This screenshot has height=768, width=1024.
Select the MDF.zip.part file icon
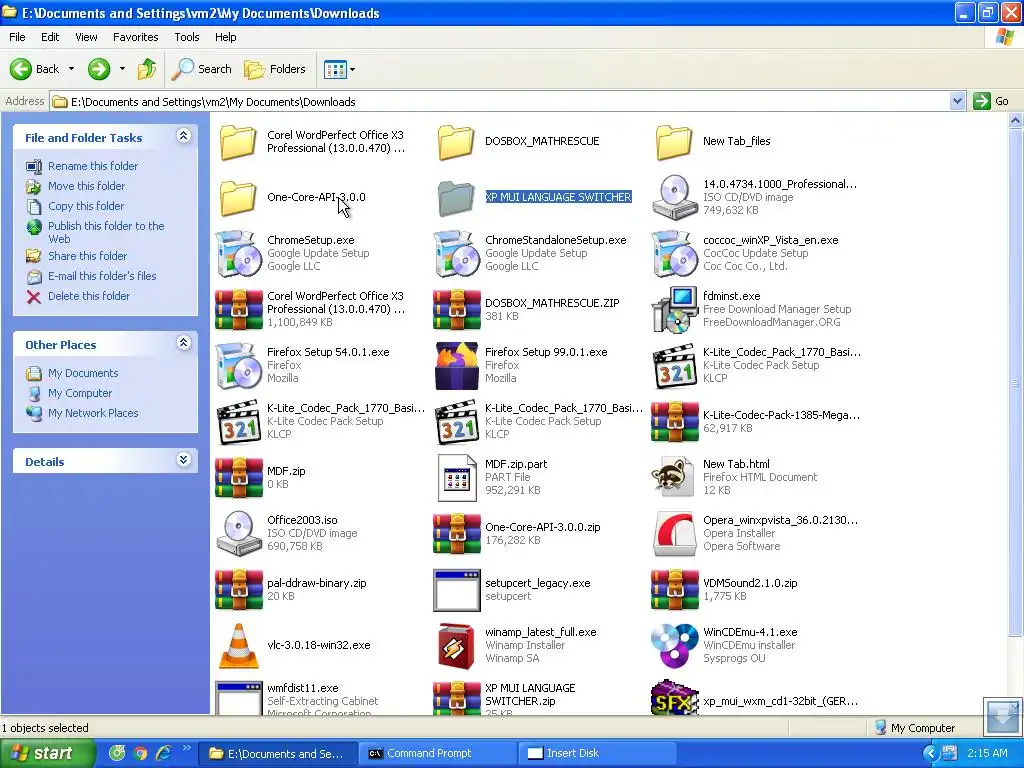click(x=456, y=477)
